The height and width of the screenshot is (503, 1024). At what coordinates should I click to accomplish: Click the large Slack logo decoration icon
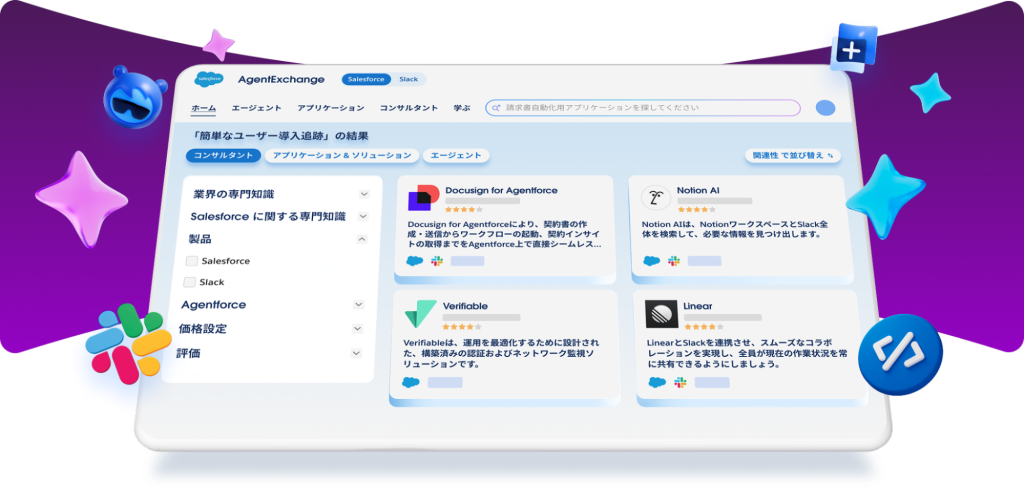tap(127, 342)
